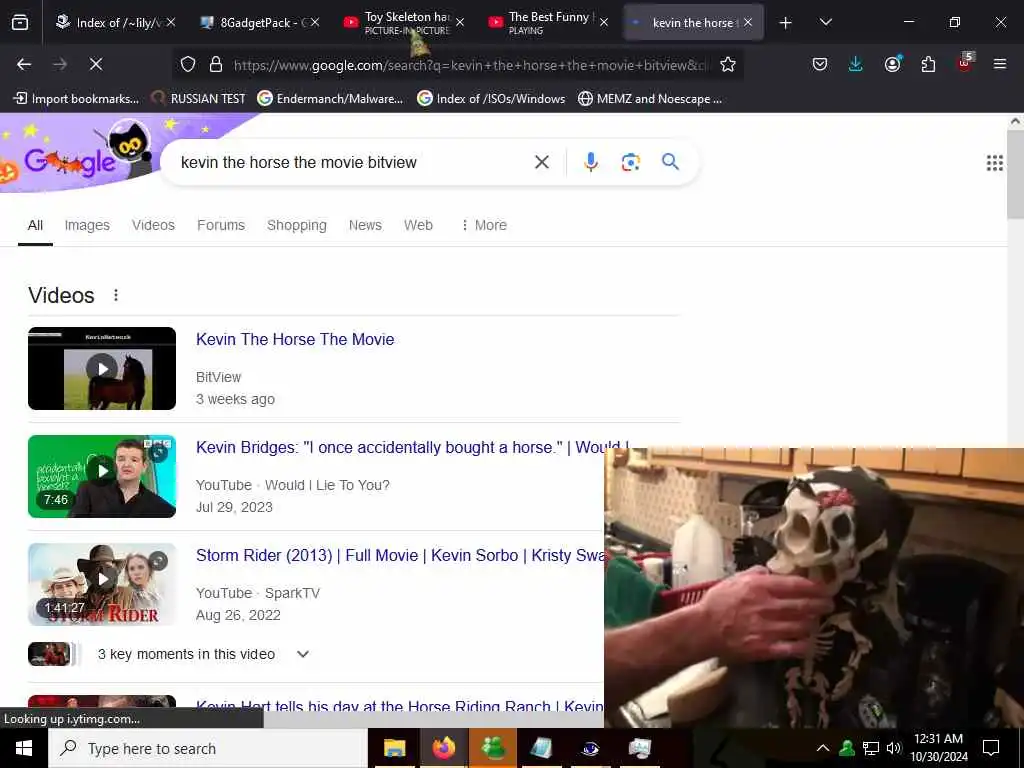The image size is (1024, 768).
Task: Click Windows taskbar search box
Action: click(x=208, y=748)
